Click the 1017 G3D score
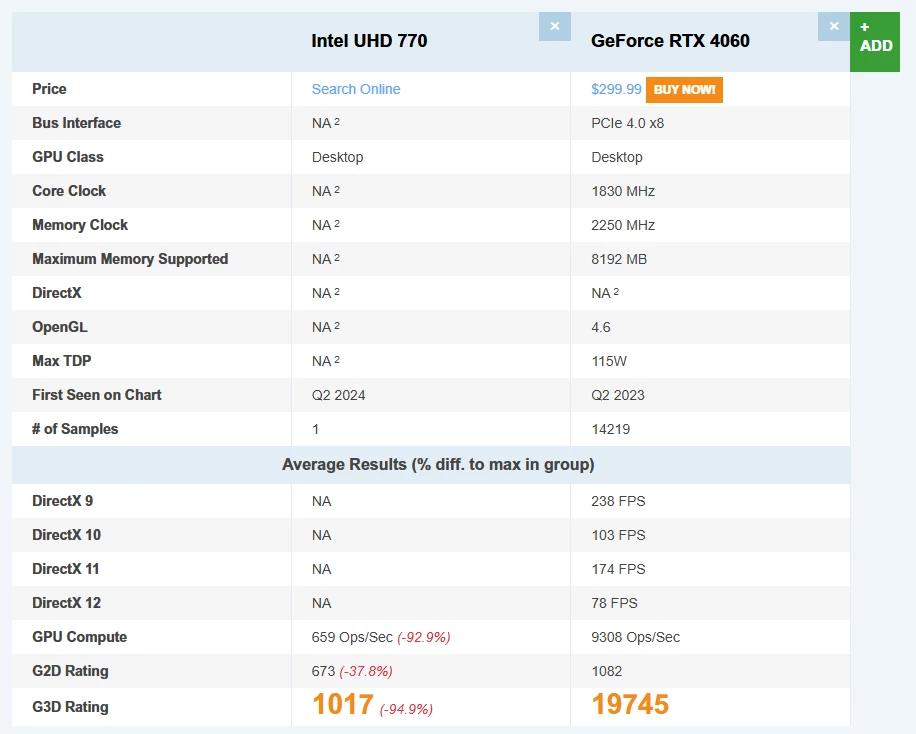Image resolution: width=916 pixels, height=734 pixels. pyautogui.click(x=343, y=704)
